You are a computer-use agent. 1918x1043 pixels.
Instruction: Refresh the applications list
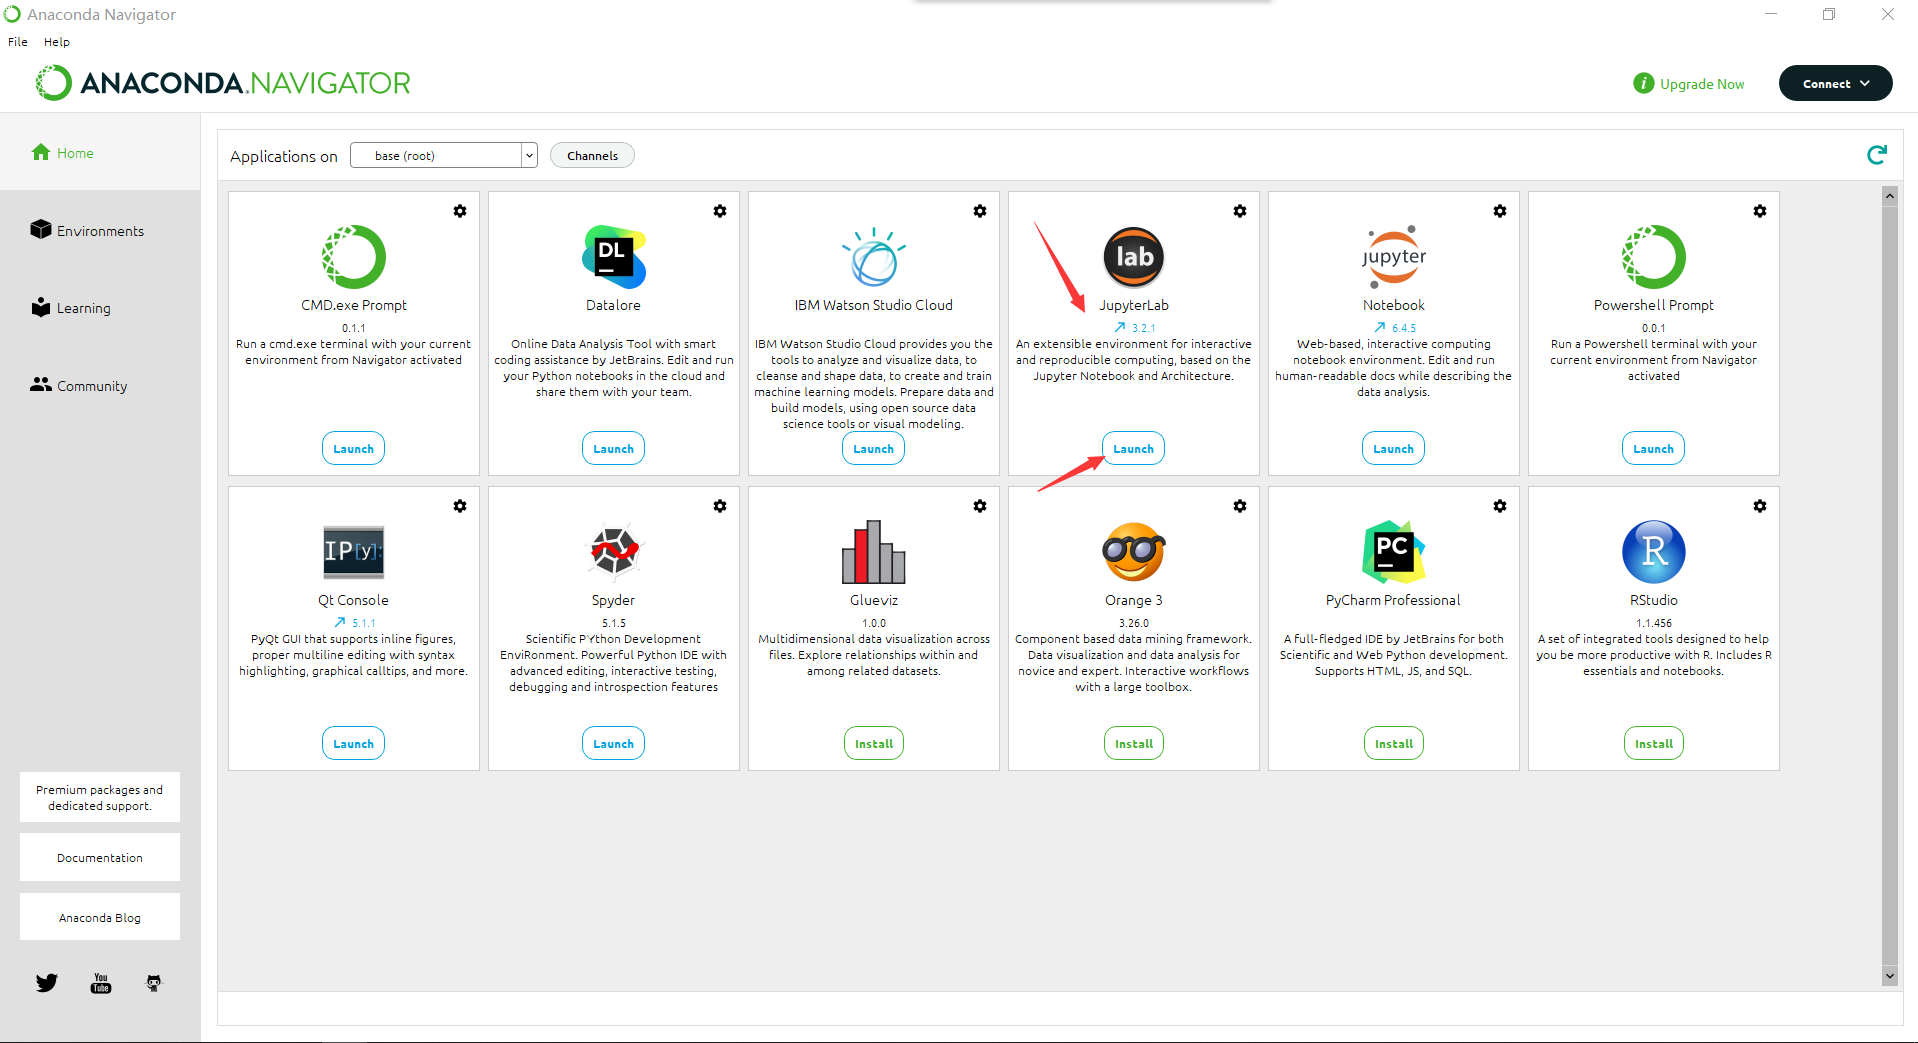point(1877,155)
